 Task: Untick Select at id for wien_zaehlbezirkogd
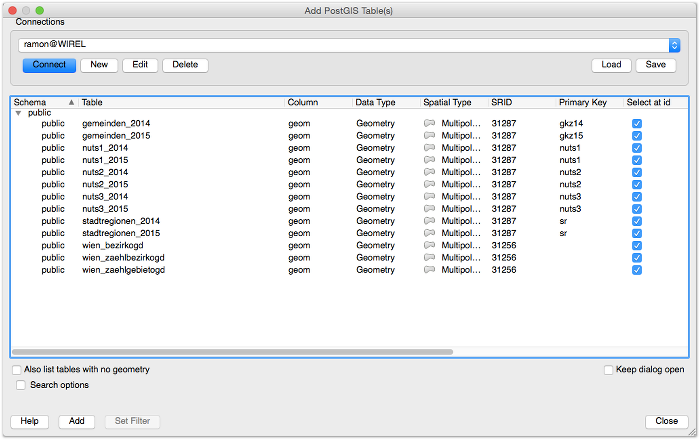(x=637, y=258)
